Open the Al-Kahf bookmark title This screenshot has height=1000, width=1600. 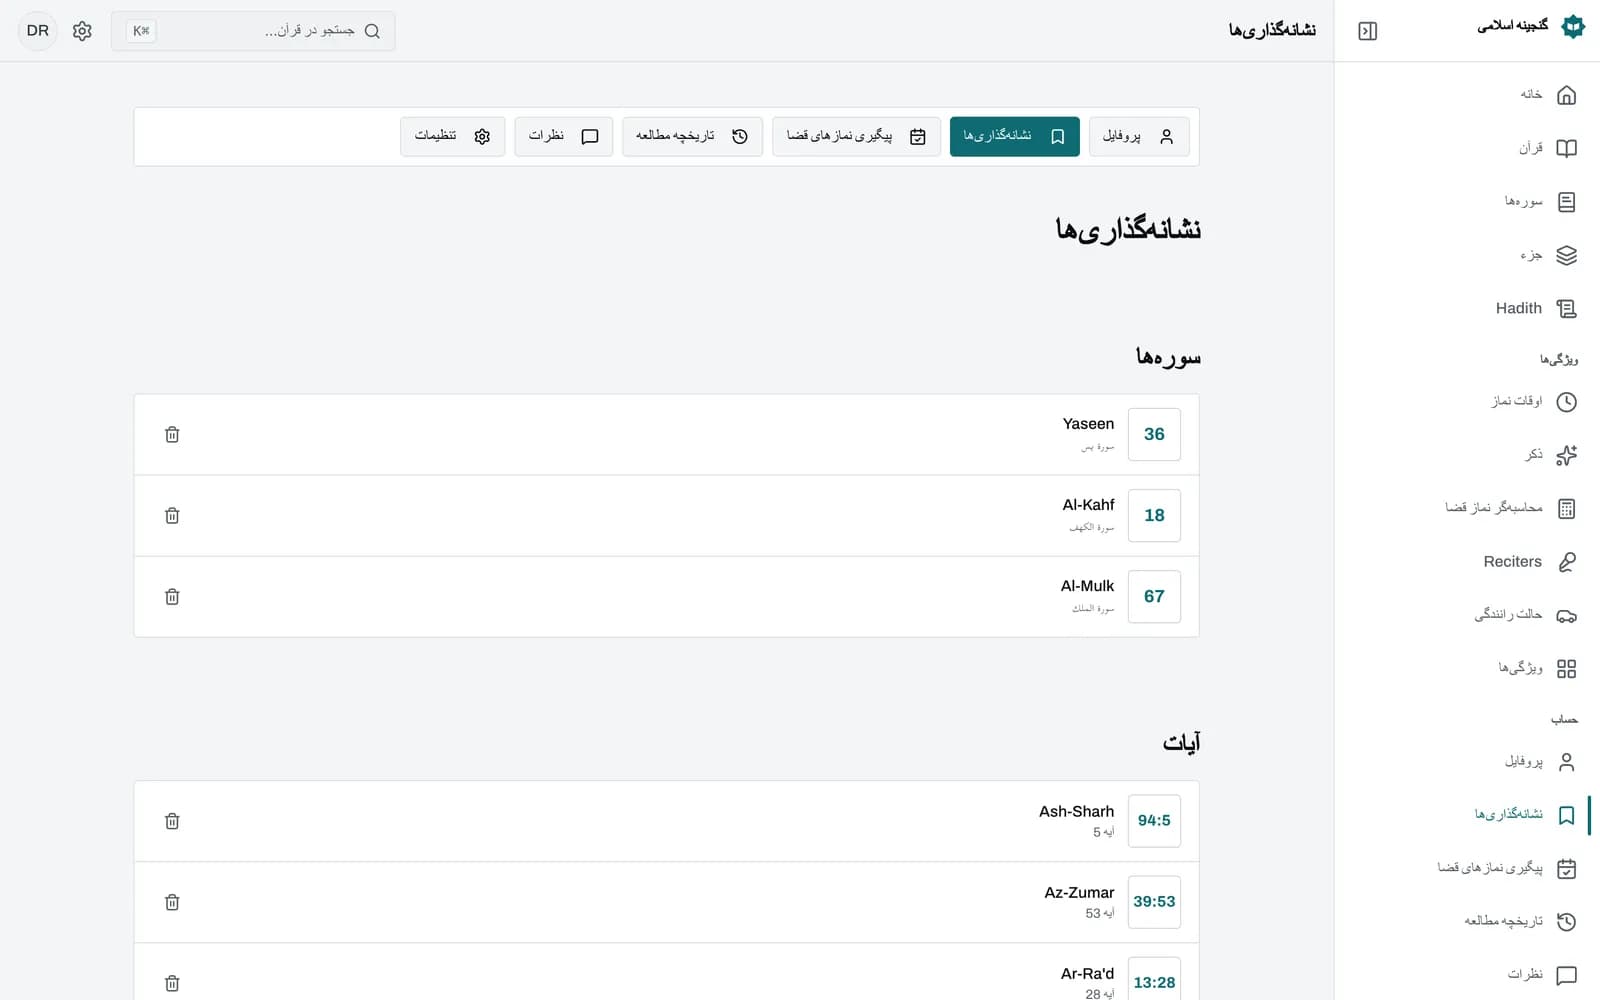point(1088,505)
